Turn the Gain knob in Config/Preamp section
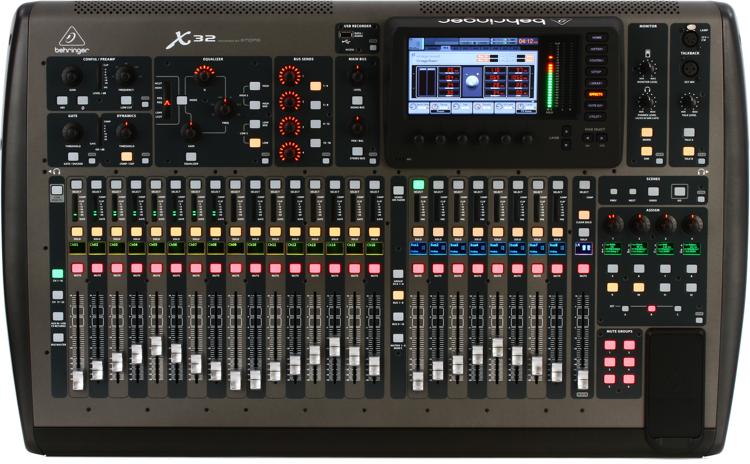This screenshot has height=464, width=750. pyautogui.click(x=69, y=75)
